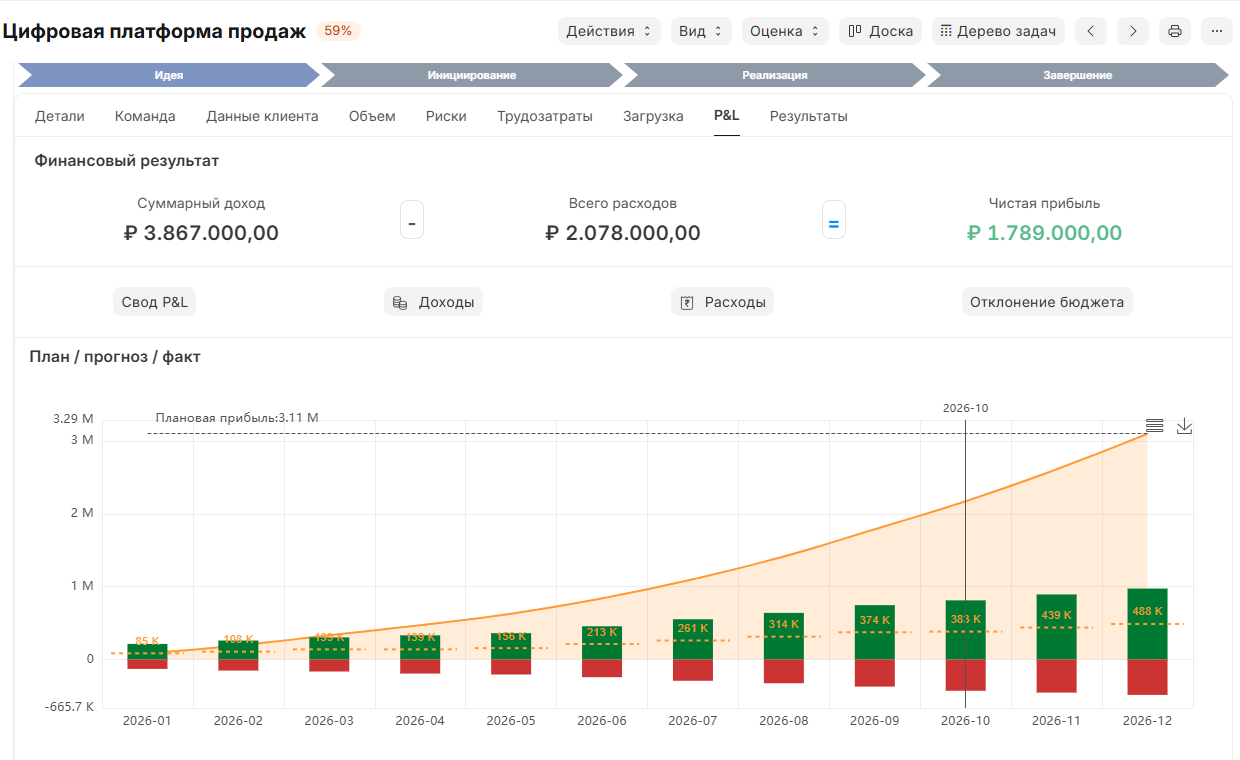Viewport: 1240px width, 760px height.
Task: Switch to the Детали tab
Action: tap(60, 116)
